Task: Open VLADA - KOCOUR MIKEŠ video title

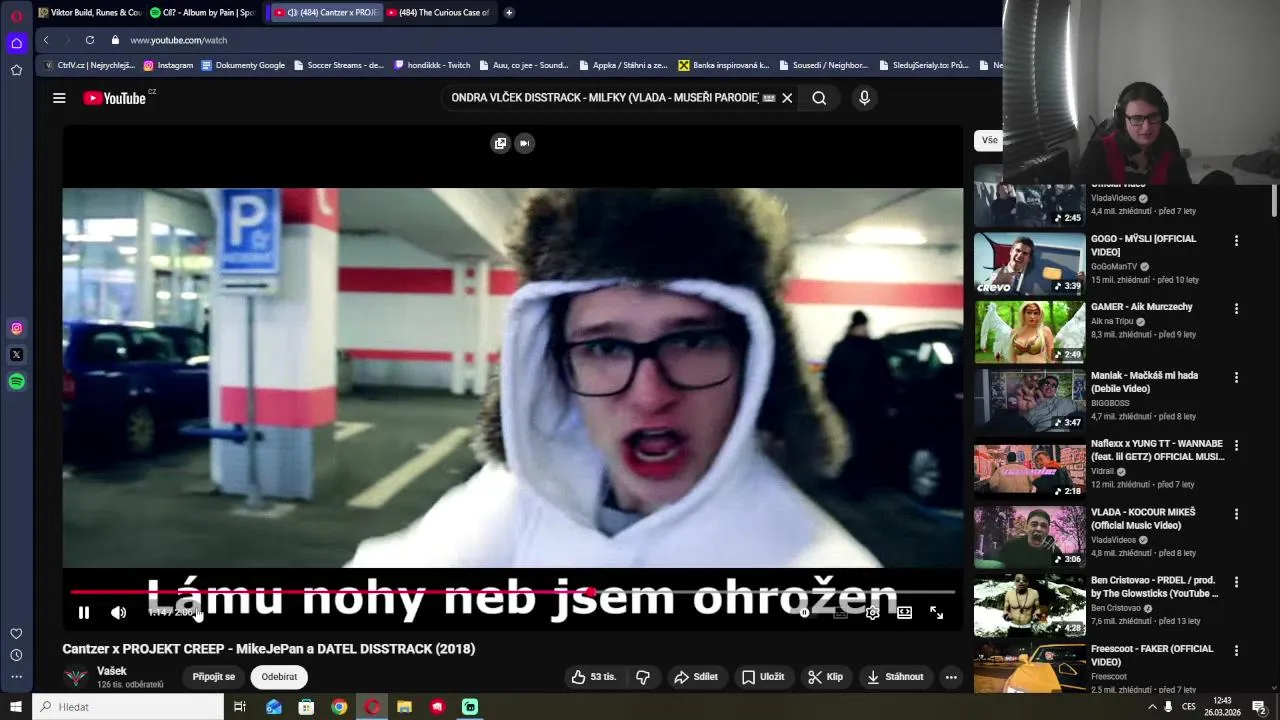Action: pos(1143,518)
